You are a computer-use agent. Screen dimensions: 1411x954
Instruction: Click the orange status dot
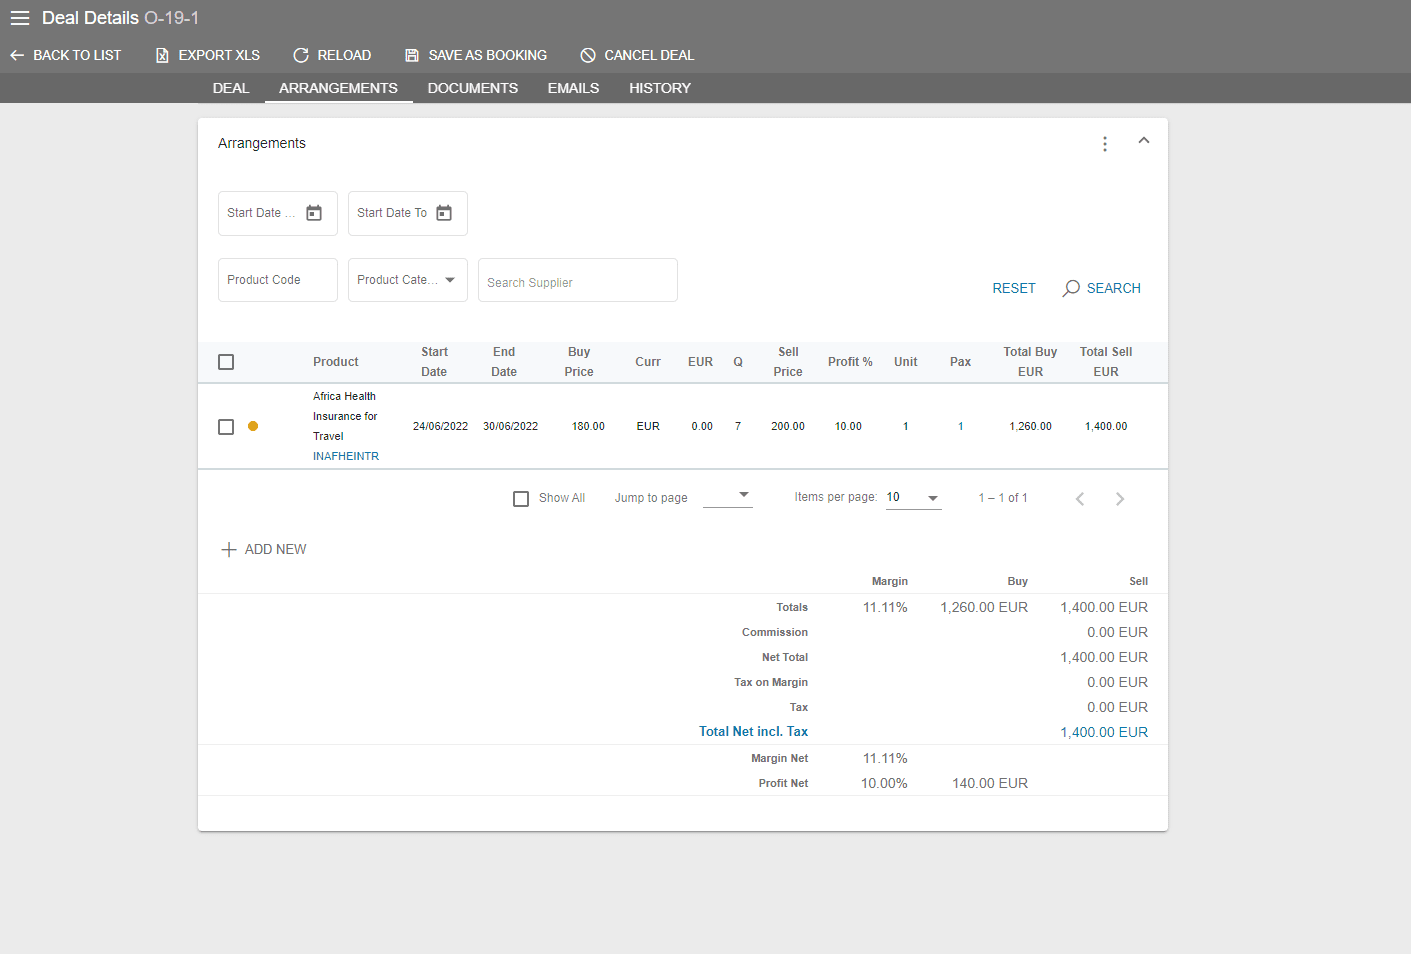[x=253, y=426]
